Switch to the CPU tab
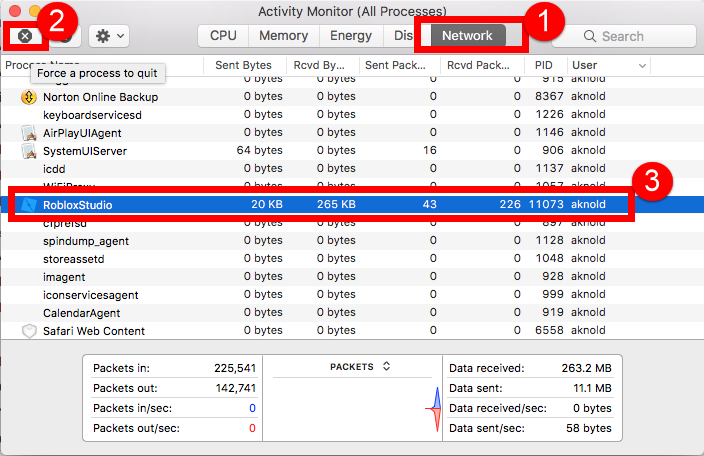 point(223,36)
